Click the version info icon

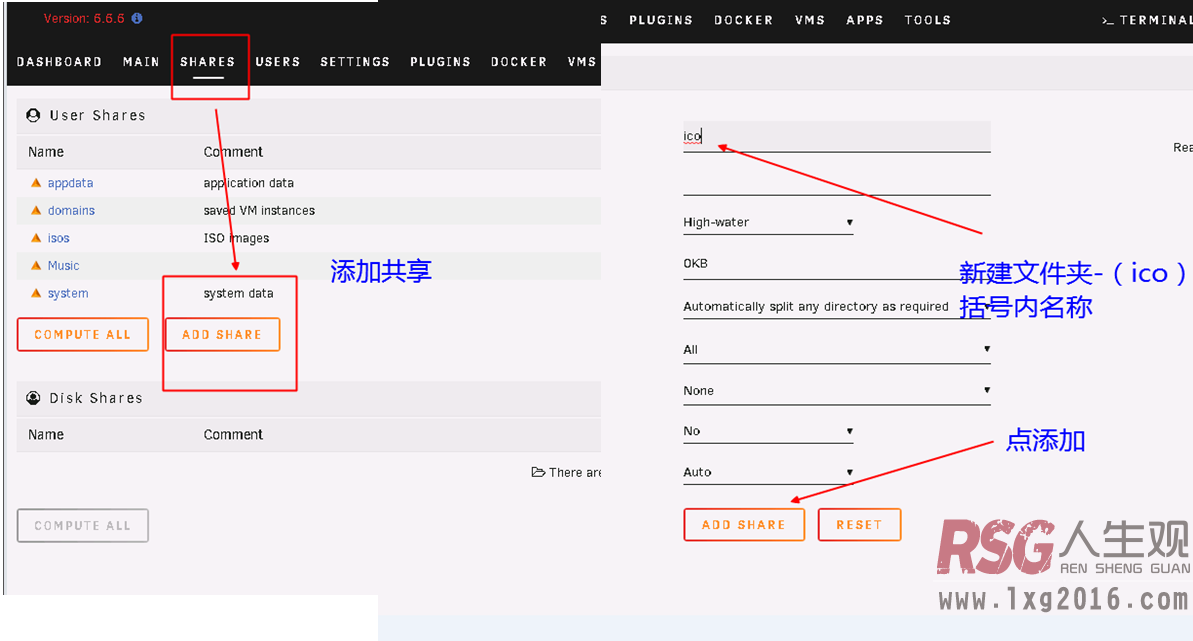[x=137, y=18]
